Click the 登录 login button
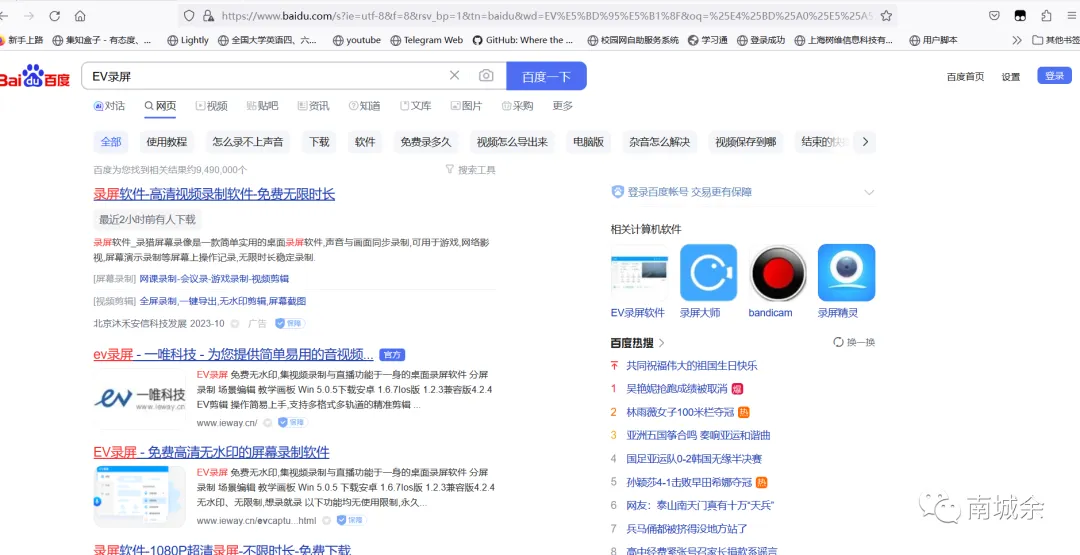The image size is (1080, 555). pos(1055,76)
